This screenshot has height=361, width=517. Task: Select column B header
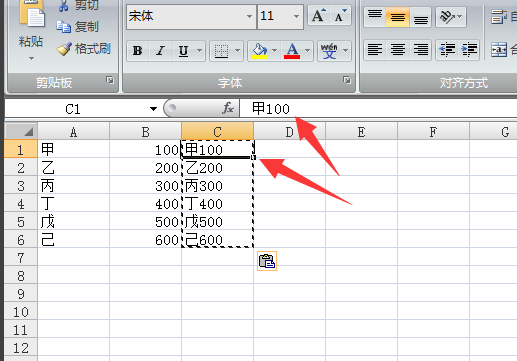point(146,132)
